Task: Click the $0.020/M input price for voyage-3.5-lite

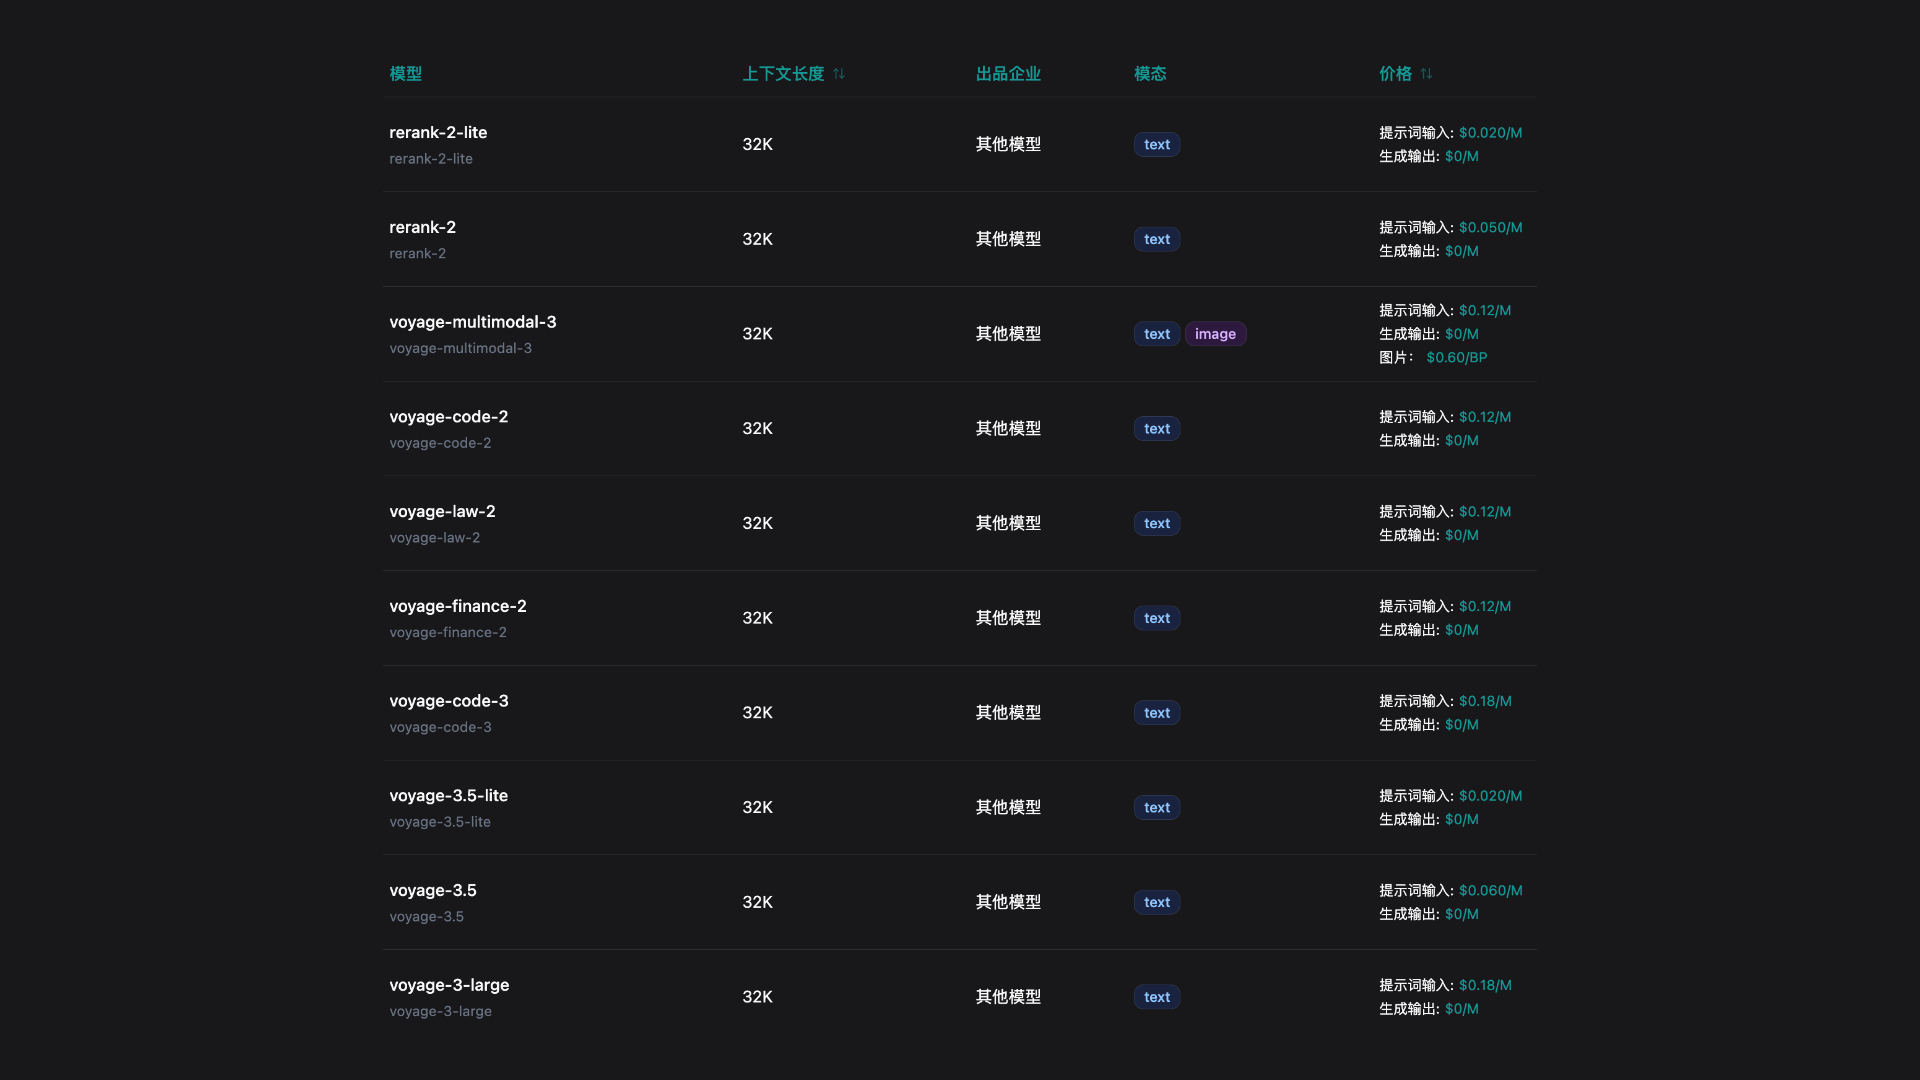Action: tap(1490, 796)
